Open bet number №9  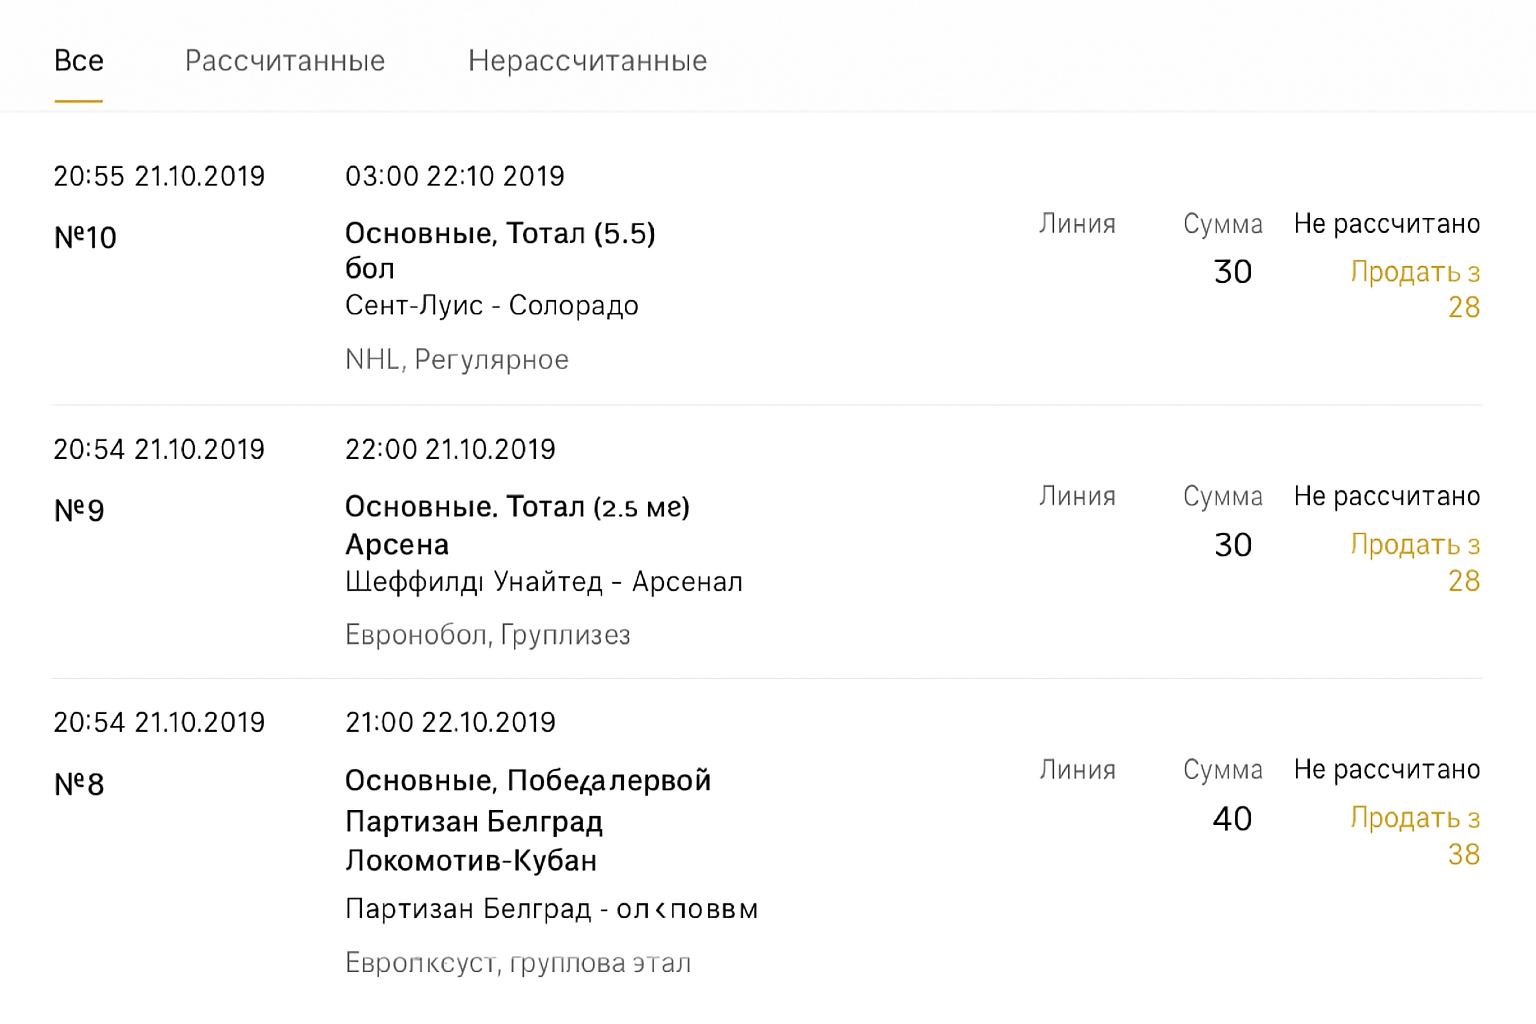tap(79, 511)
